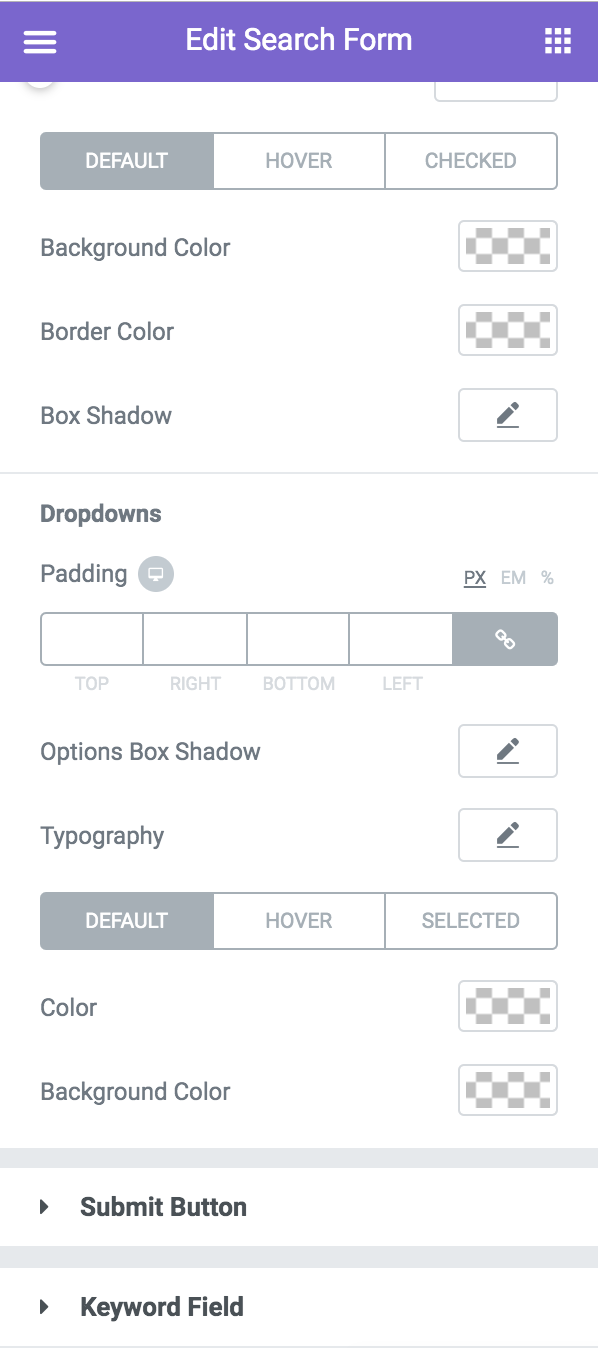Click the TOP padding input field
The width and height of the screenshot is (598, 1348).
[x=92, y=639]
